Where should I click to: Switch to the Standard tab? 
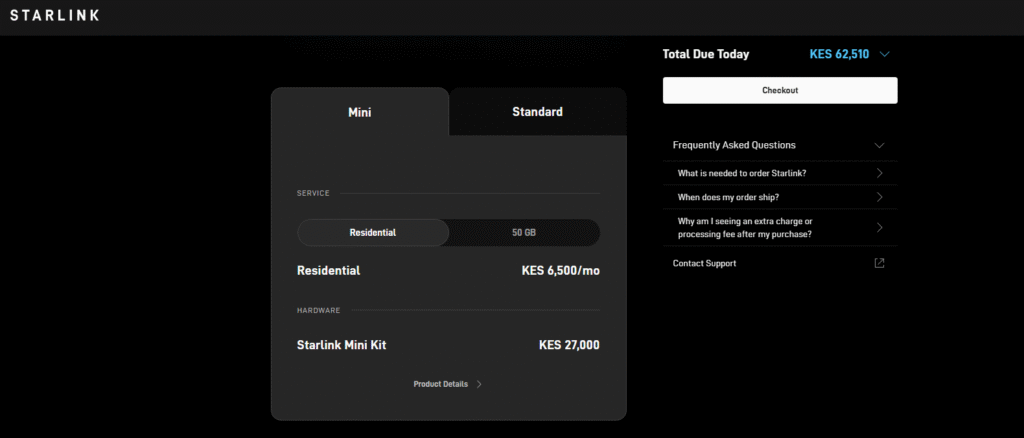coord(537,112)
